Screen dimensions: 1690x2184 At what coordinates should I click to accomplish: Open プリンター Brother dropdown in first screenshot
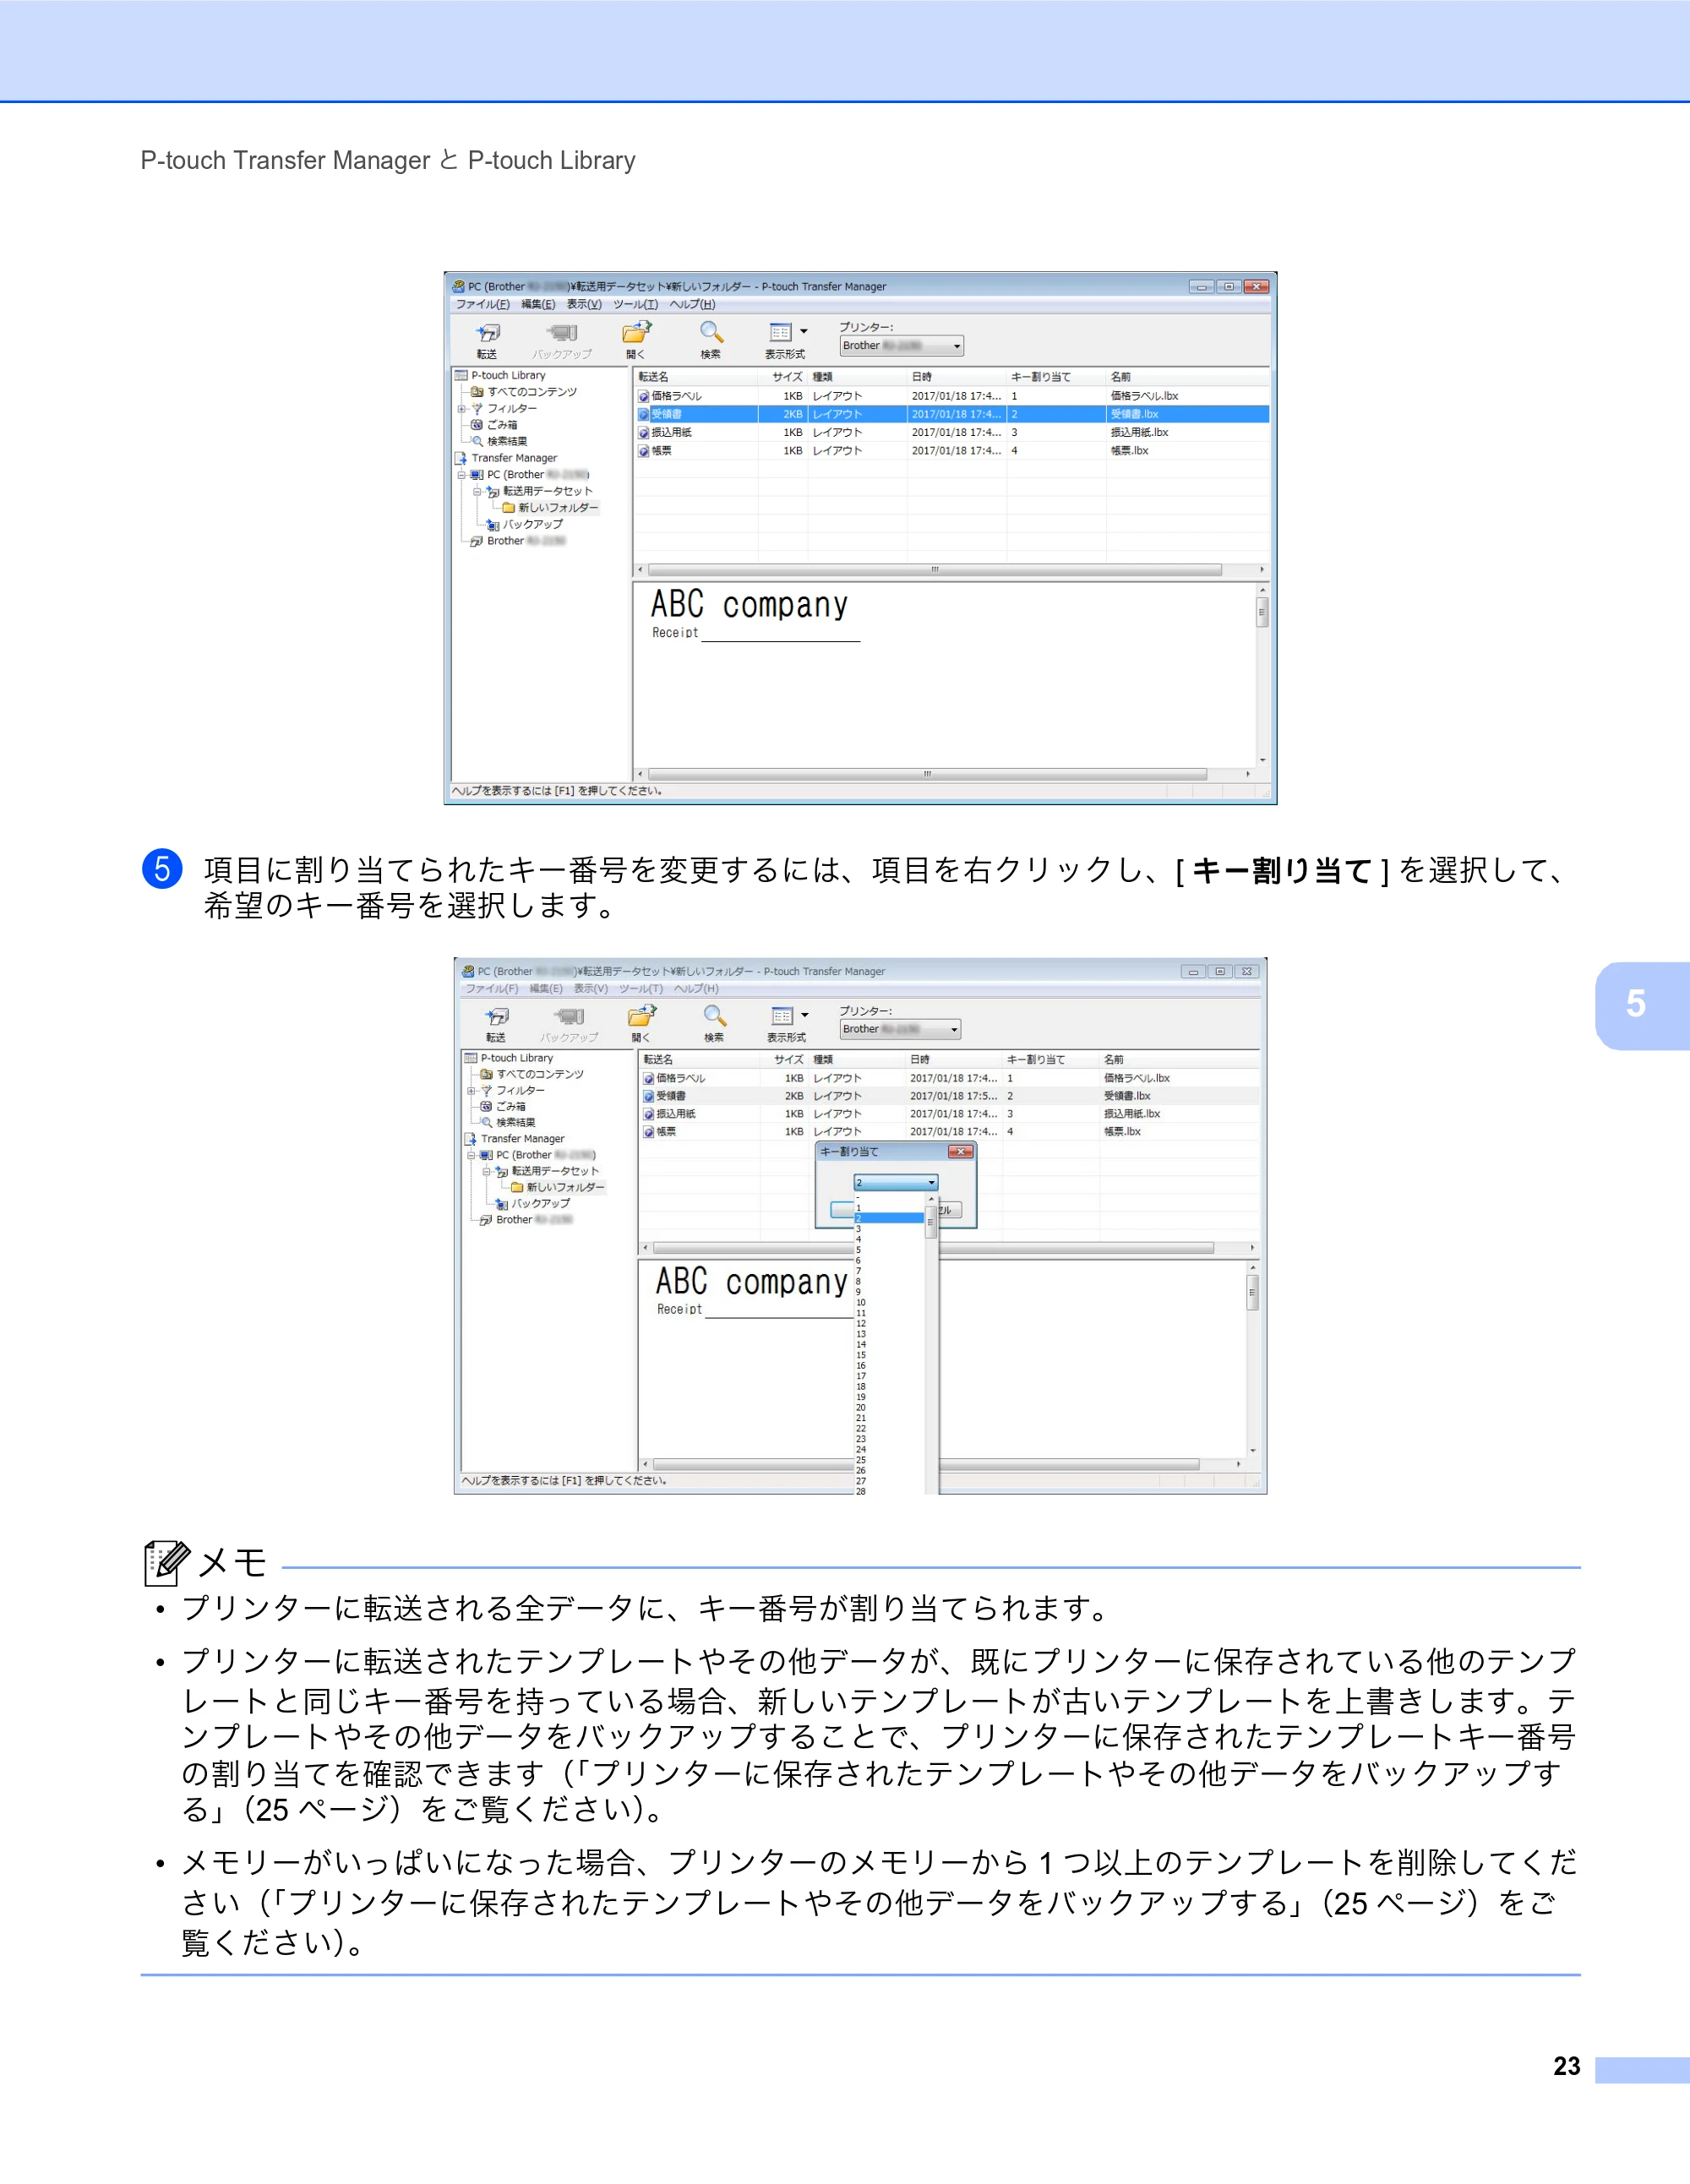click(901, 346)
